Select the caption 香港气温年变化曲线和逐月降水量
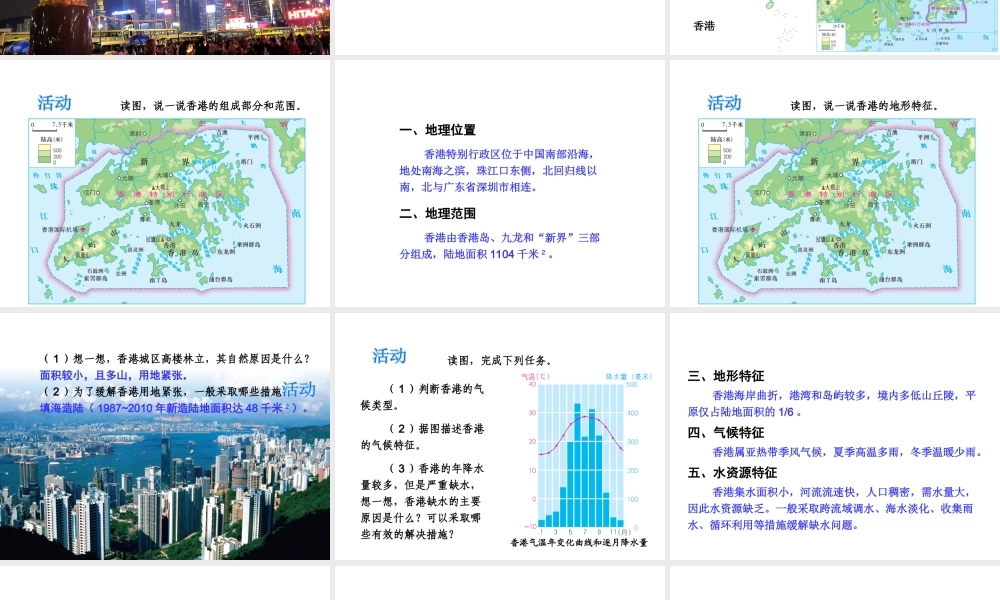The image size is (1000, 600). 579,543
